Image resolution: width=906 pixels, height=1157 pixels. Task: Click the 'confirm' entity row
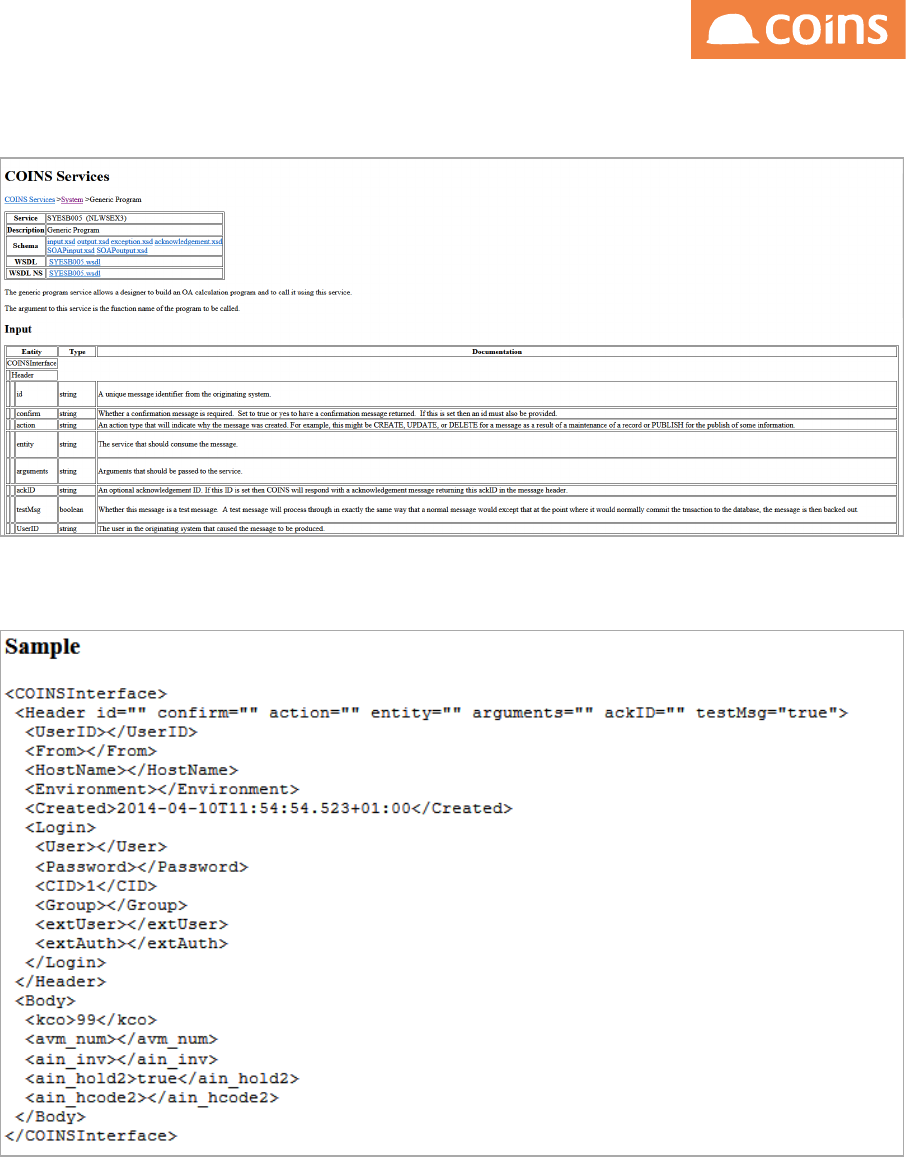(452, 413)
